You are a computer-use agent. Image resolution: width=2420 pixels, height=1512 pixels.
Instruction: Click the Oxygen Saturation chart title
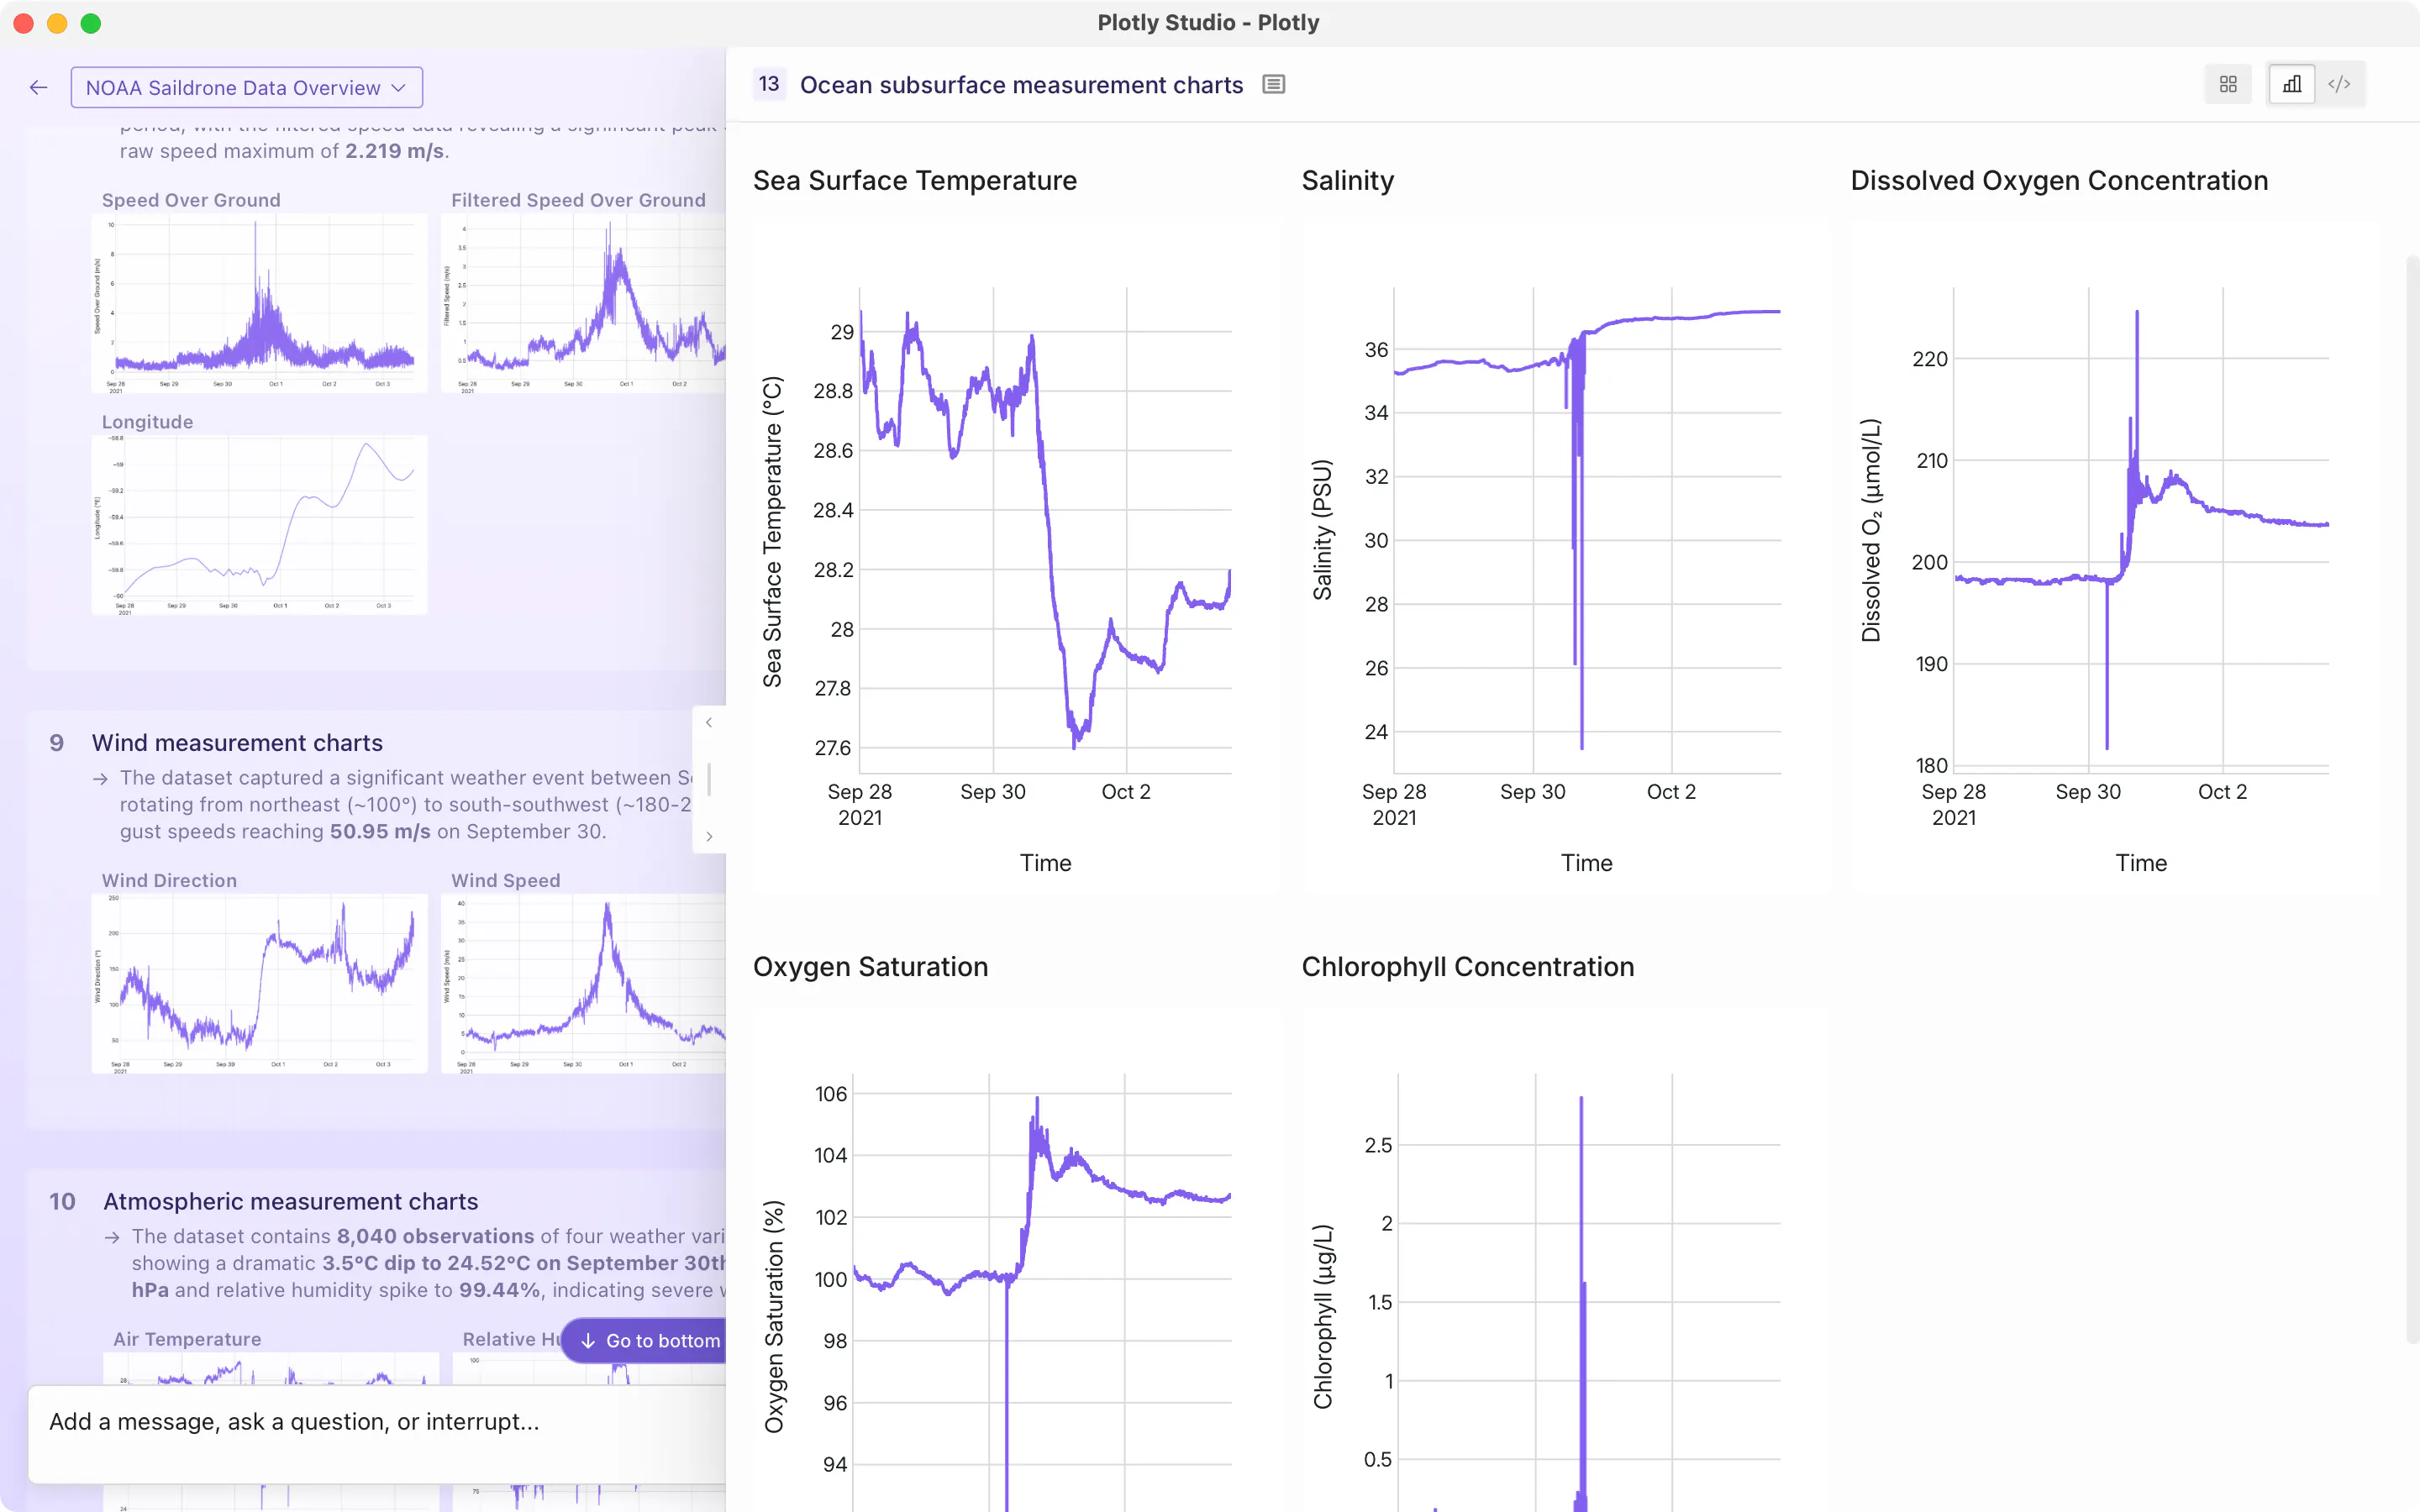click(x=870, y=966)
